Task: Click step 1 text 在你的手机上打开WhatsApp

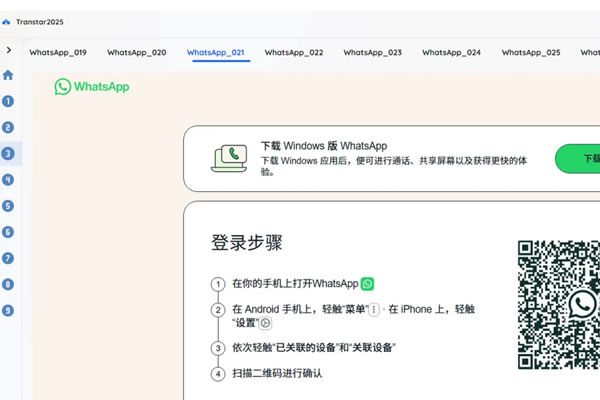Action: [295, 284]
